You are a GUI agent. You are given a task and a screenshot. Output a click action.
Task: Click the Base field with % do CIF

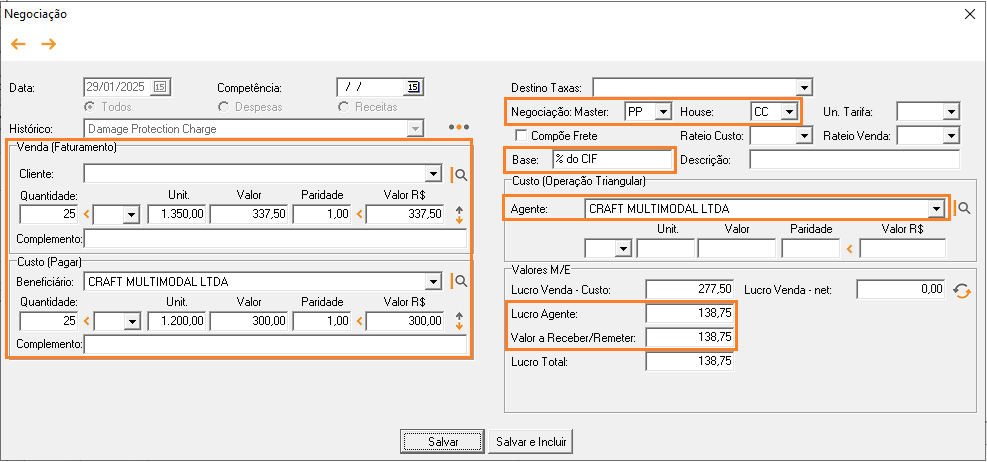(612, 160)
